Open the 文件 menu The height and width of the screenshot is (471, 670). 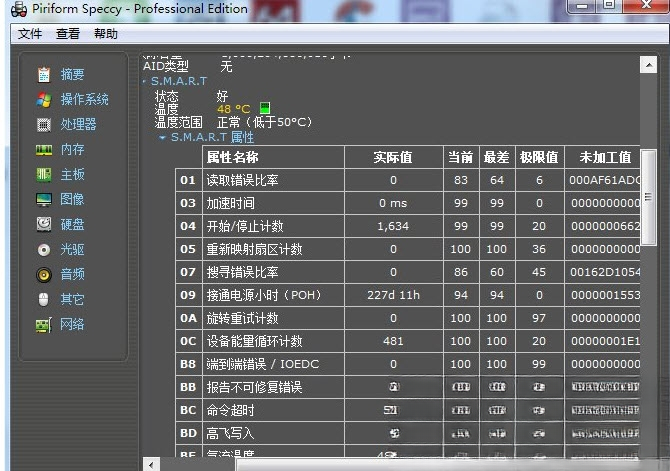click(30, 34)
